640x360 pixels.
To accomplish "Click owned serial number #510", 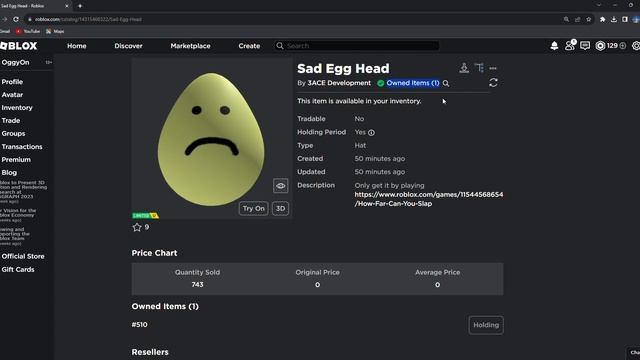I will pos(140,324).
